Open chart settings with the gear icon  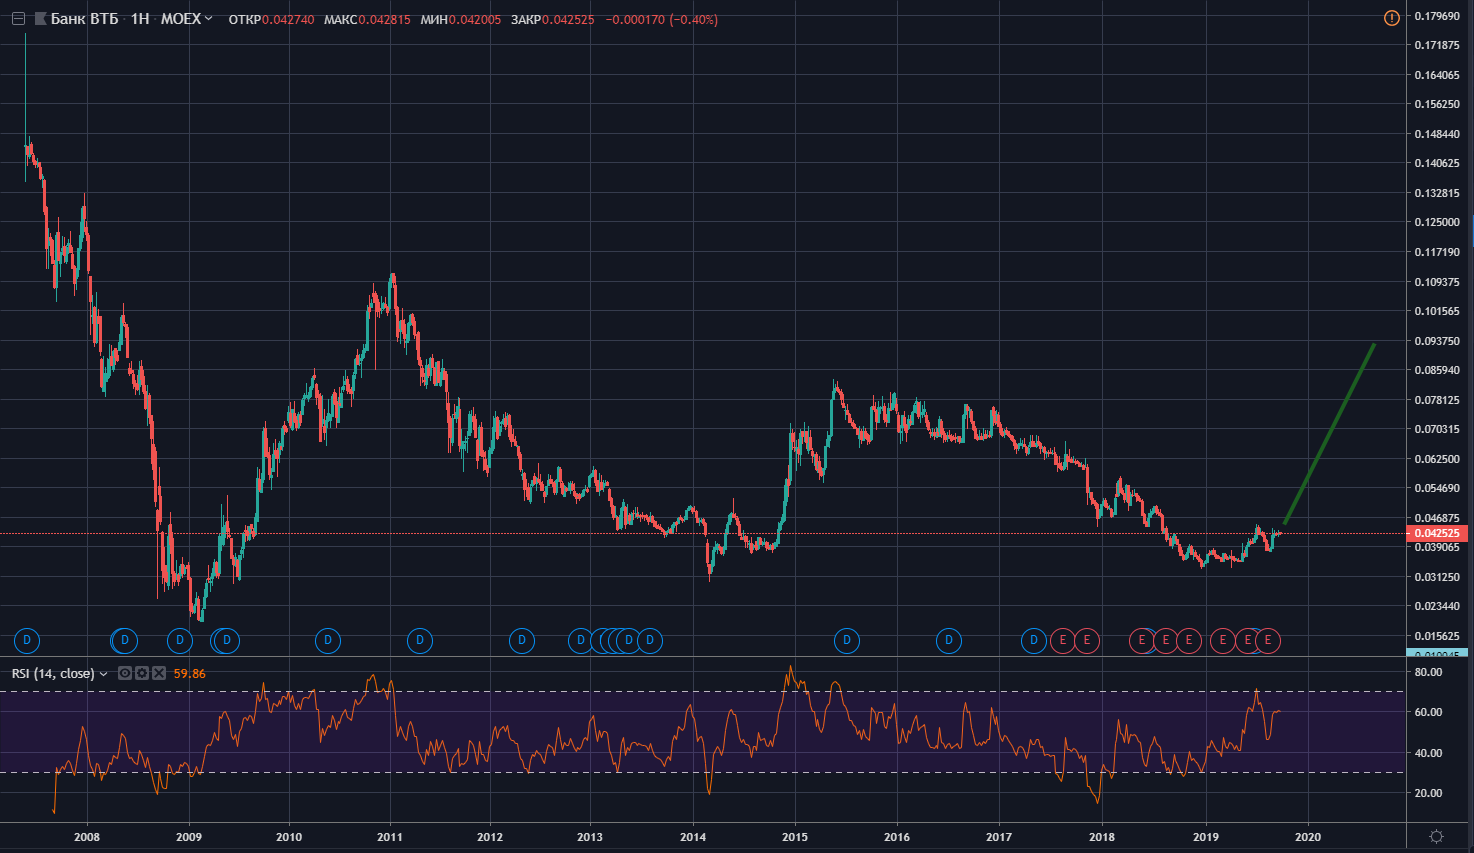coord(1437,836)
